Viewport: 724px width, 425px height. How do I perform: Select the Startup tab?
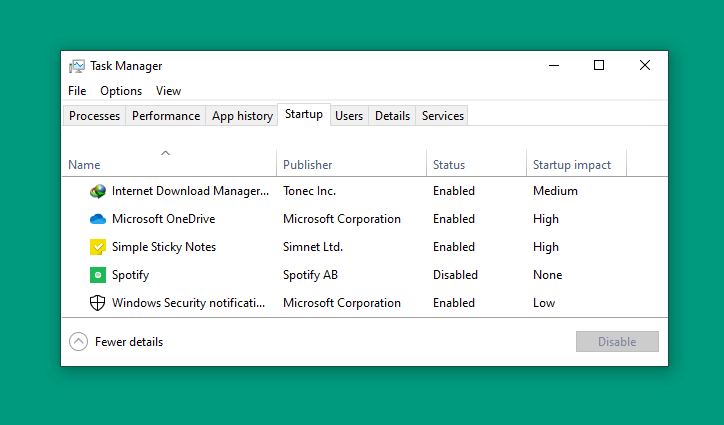[304, 114]
